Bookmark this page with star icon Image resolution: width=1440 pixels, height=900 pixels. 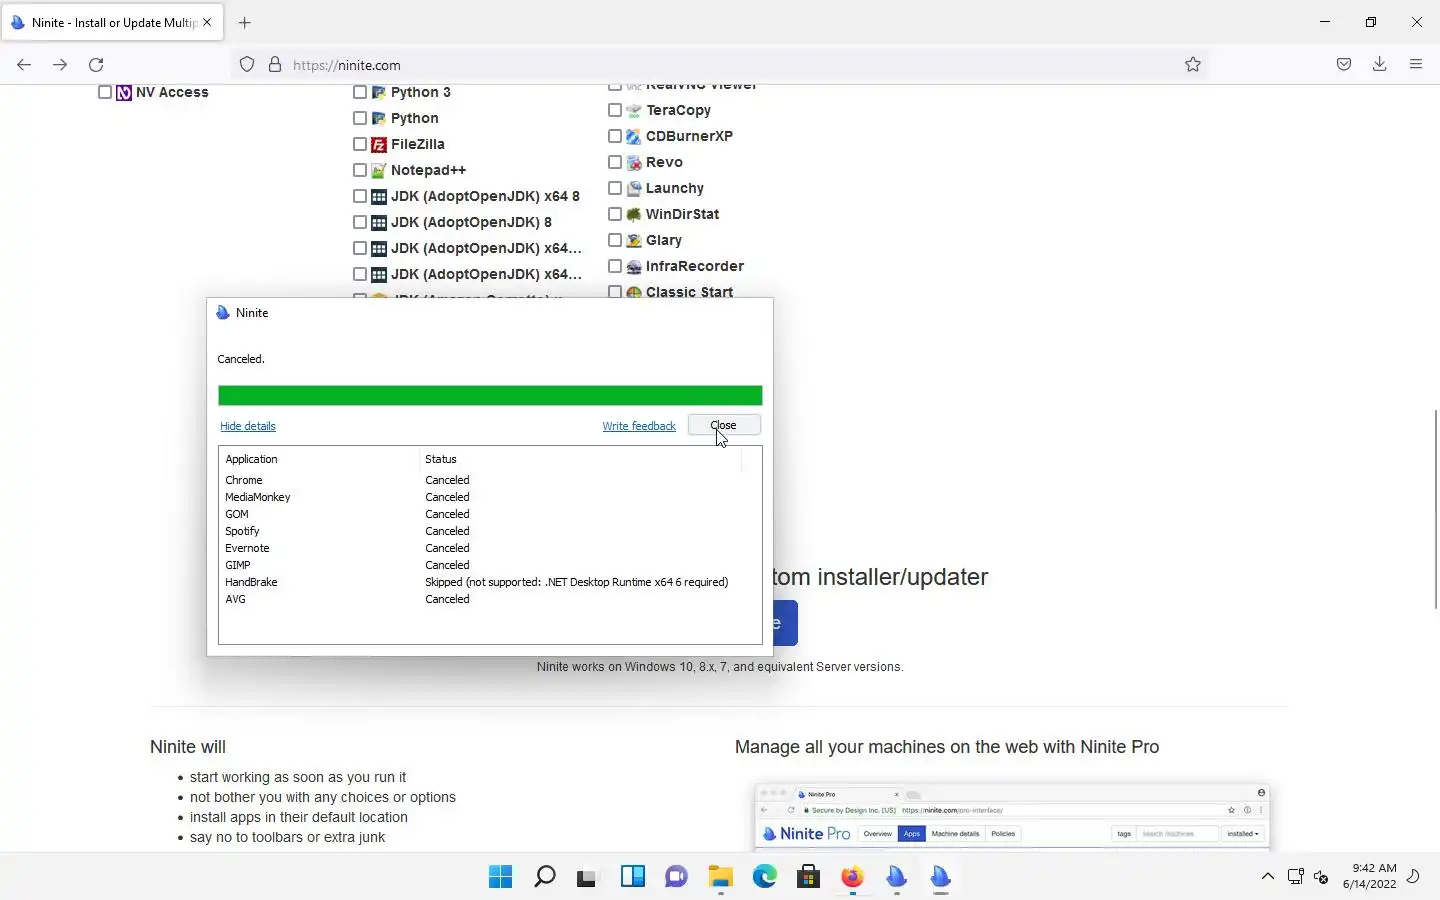point(1193,64)
